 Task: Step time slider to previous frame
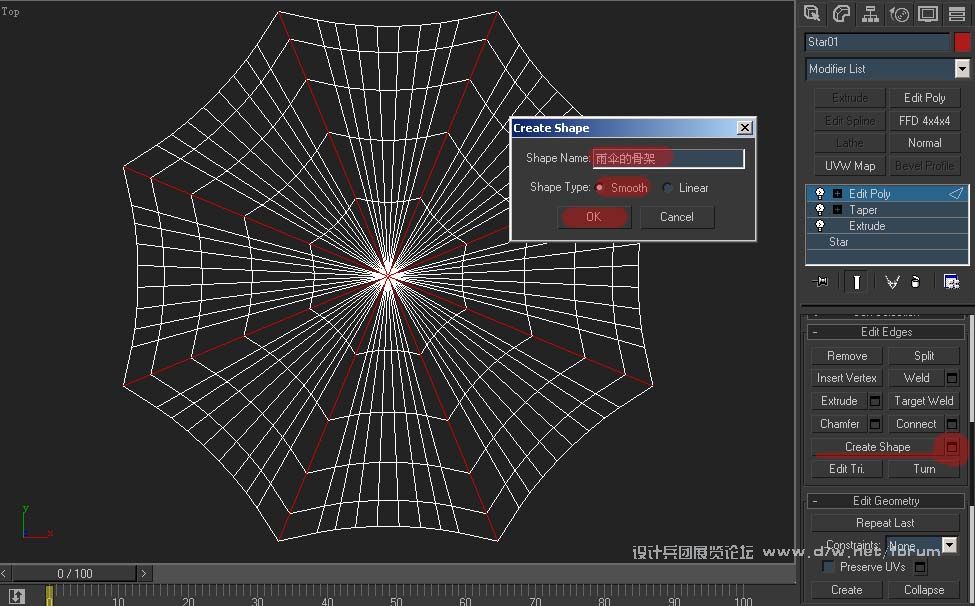click(4, 573)
